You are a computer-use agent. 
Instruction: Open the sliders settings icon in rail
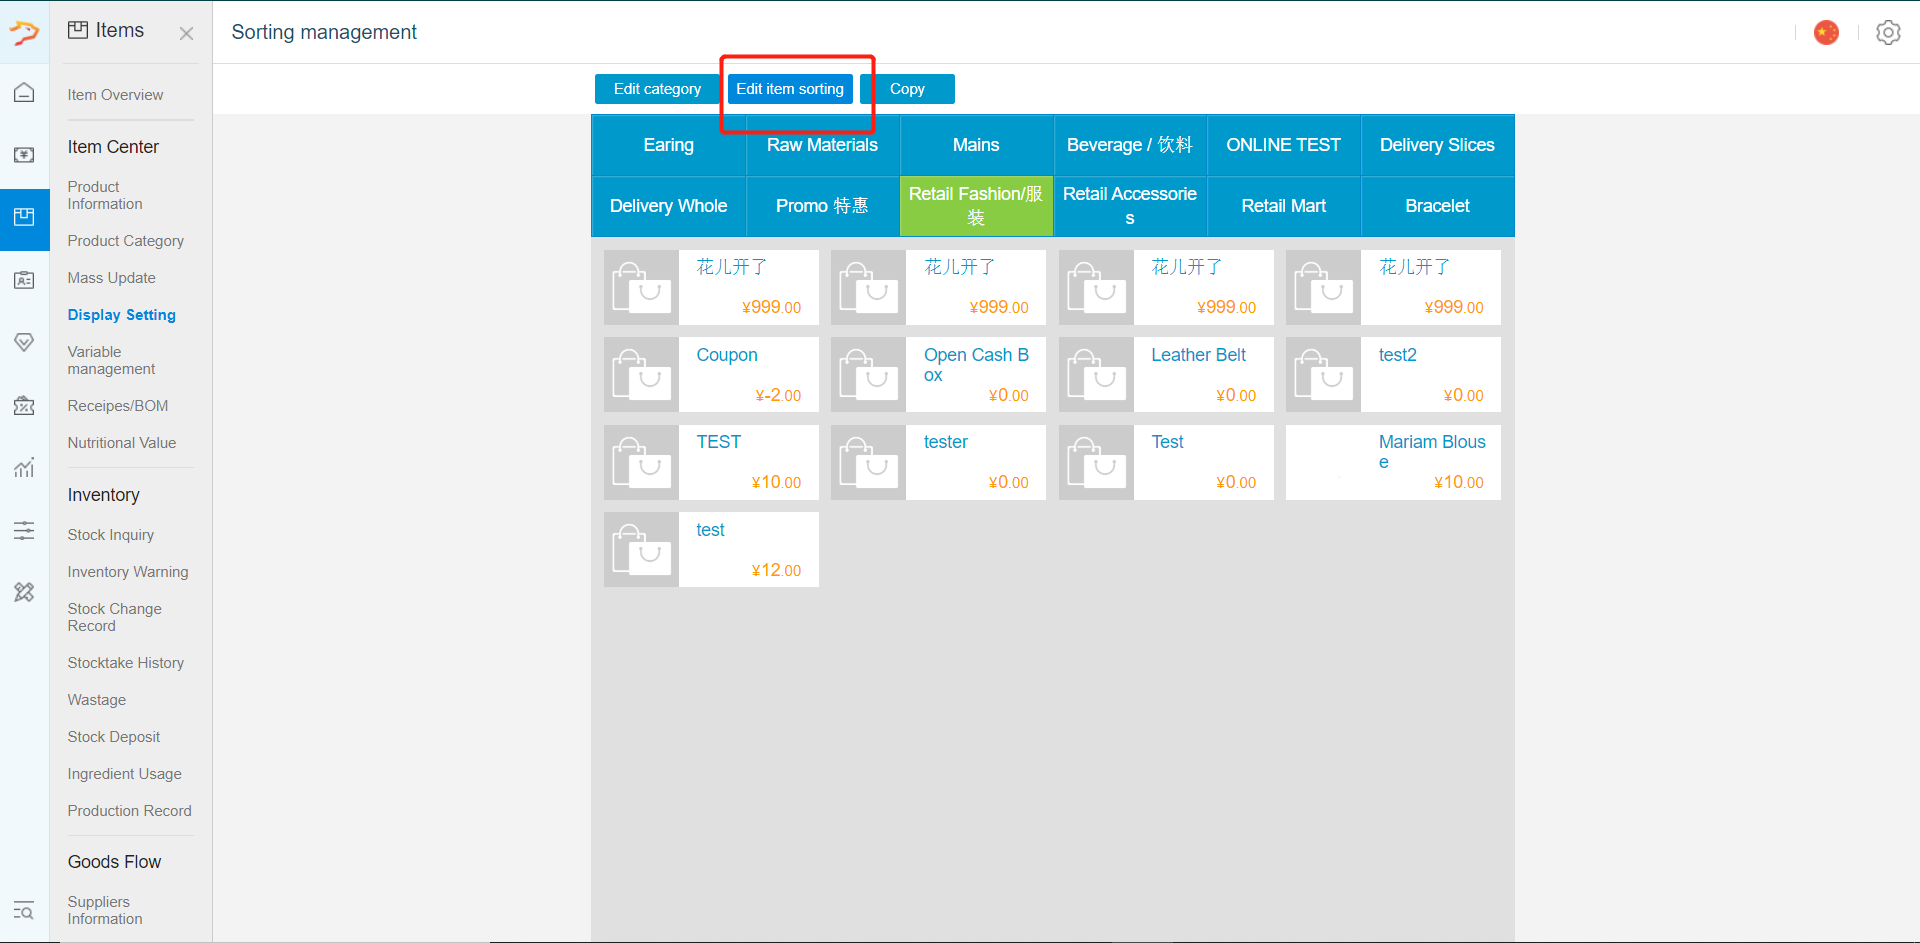(24, 531)
